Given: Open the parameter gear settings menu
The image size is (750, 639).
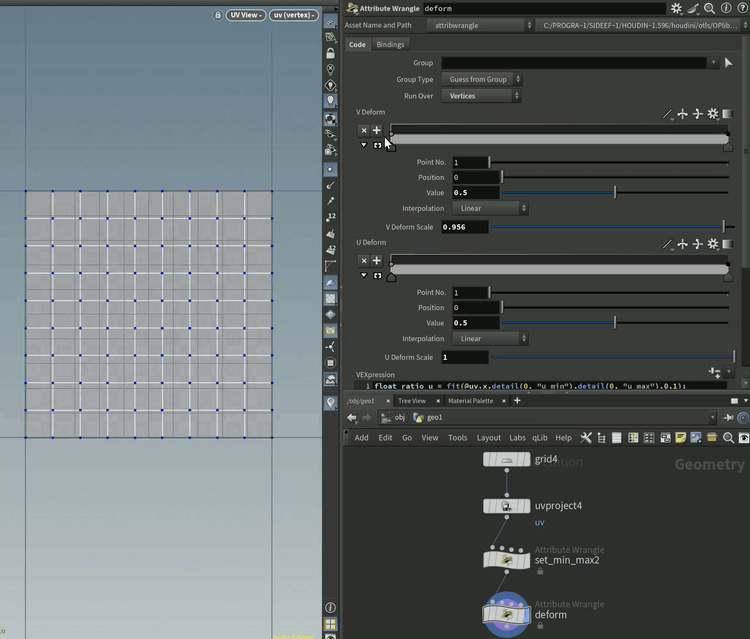Looking at the screenshot, I should [x=676, y=8].
